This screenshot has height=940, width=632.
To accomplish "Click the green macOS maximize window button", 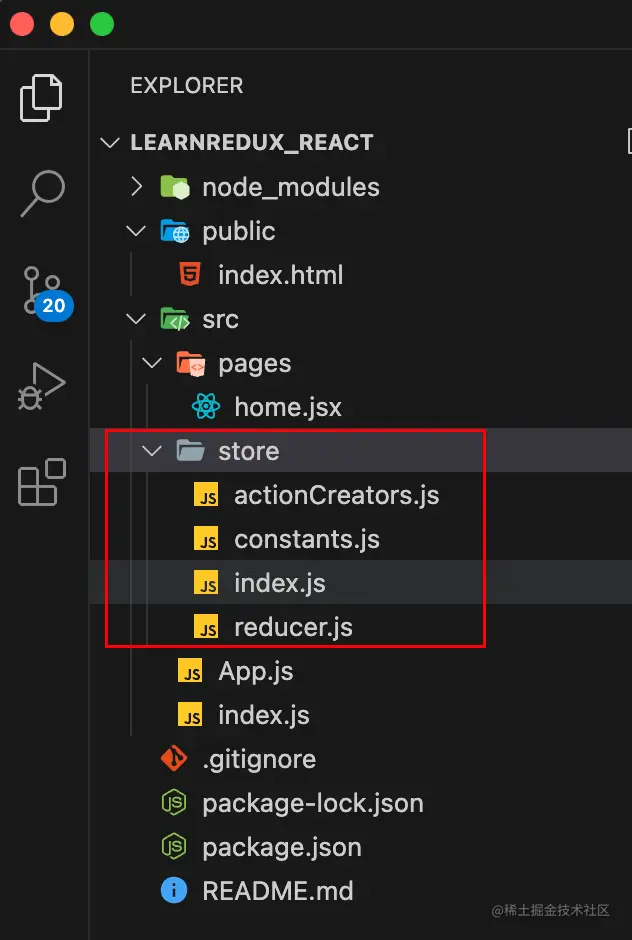I will click(102, 24).
